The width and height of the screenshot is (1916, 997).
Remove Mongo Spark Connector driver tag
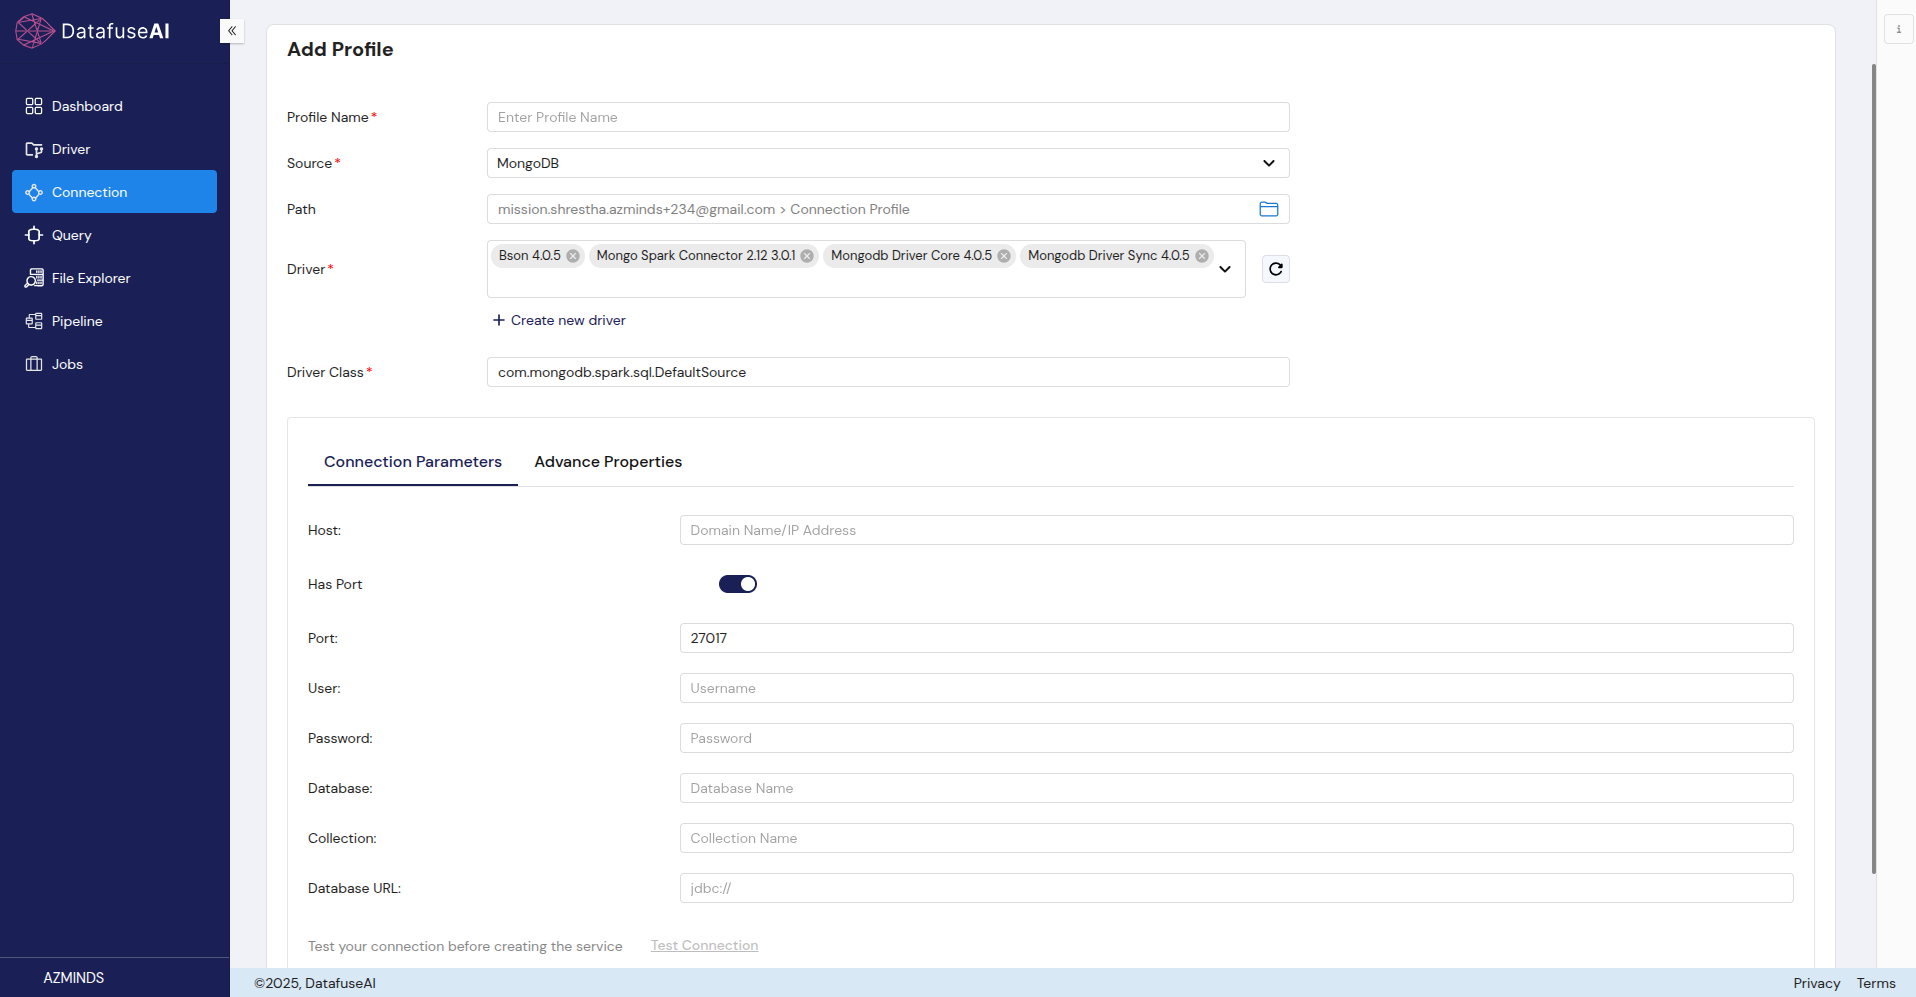(x=807, y=256)
